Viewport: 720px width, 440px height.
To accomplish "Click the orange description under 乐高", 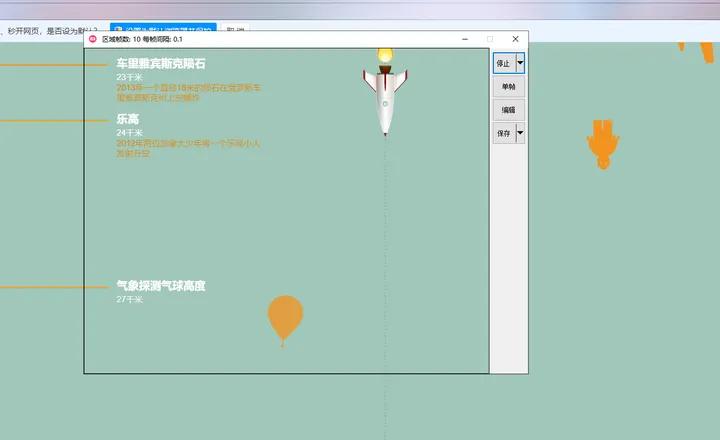I will click(188, 148).
